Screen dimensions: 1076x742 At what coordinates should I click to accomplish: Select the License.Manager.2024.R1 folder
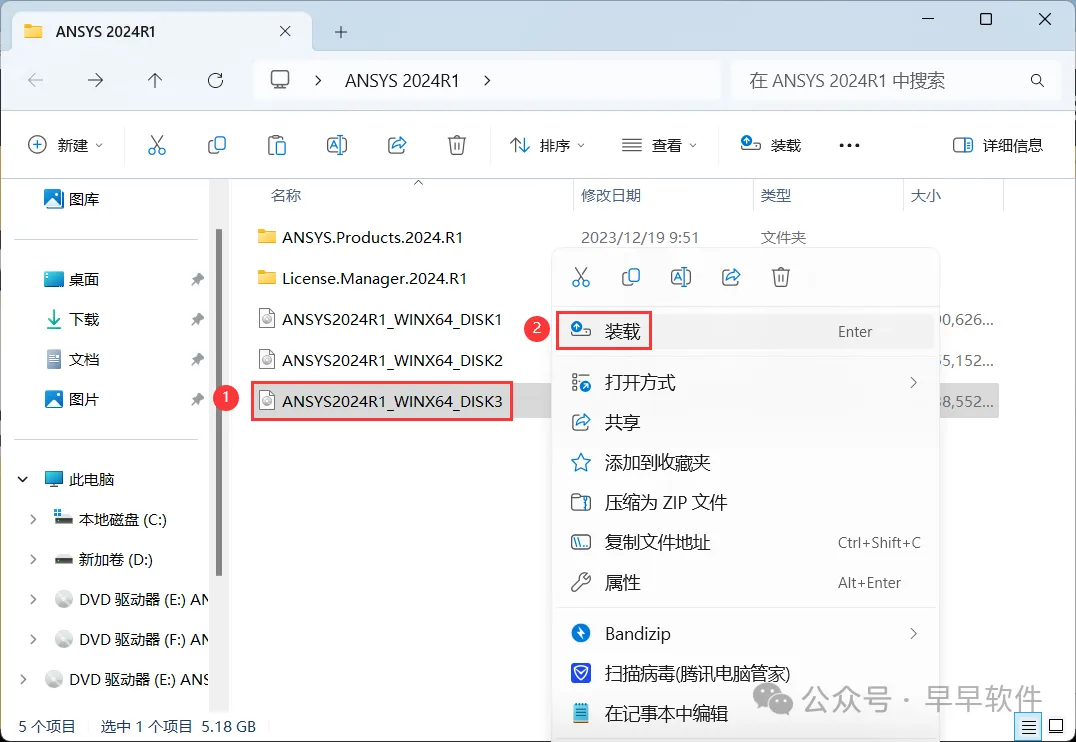(x=362, y=278)
